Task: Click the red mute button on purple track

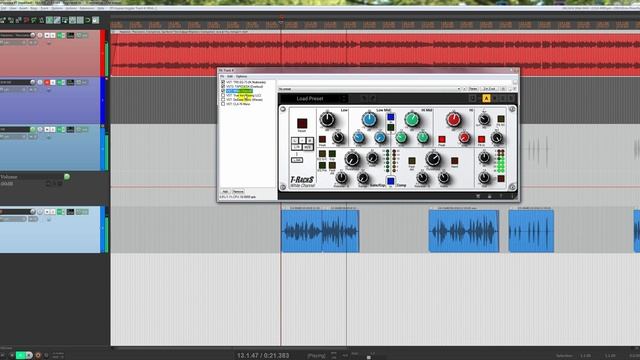Action: coord(47,82)
